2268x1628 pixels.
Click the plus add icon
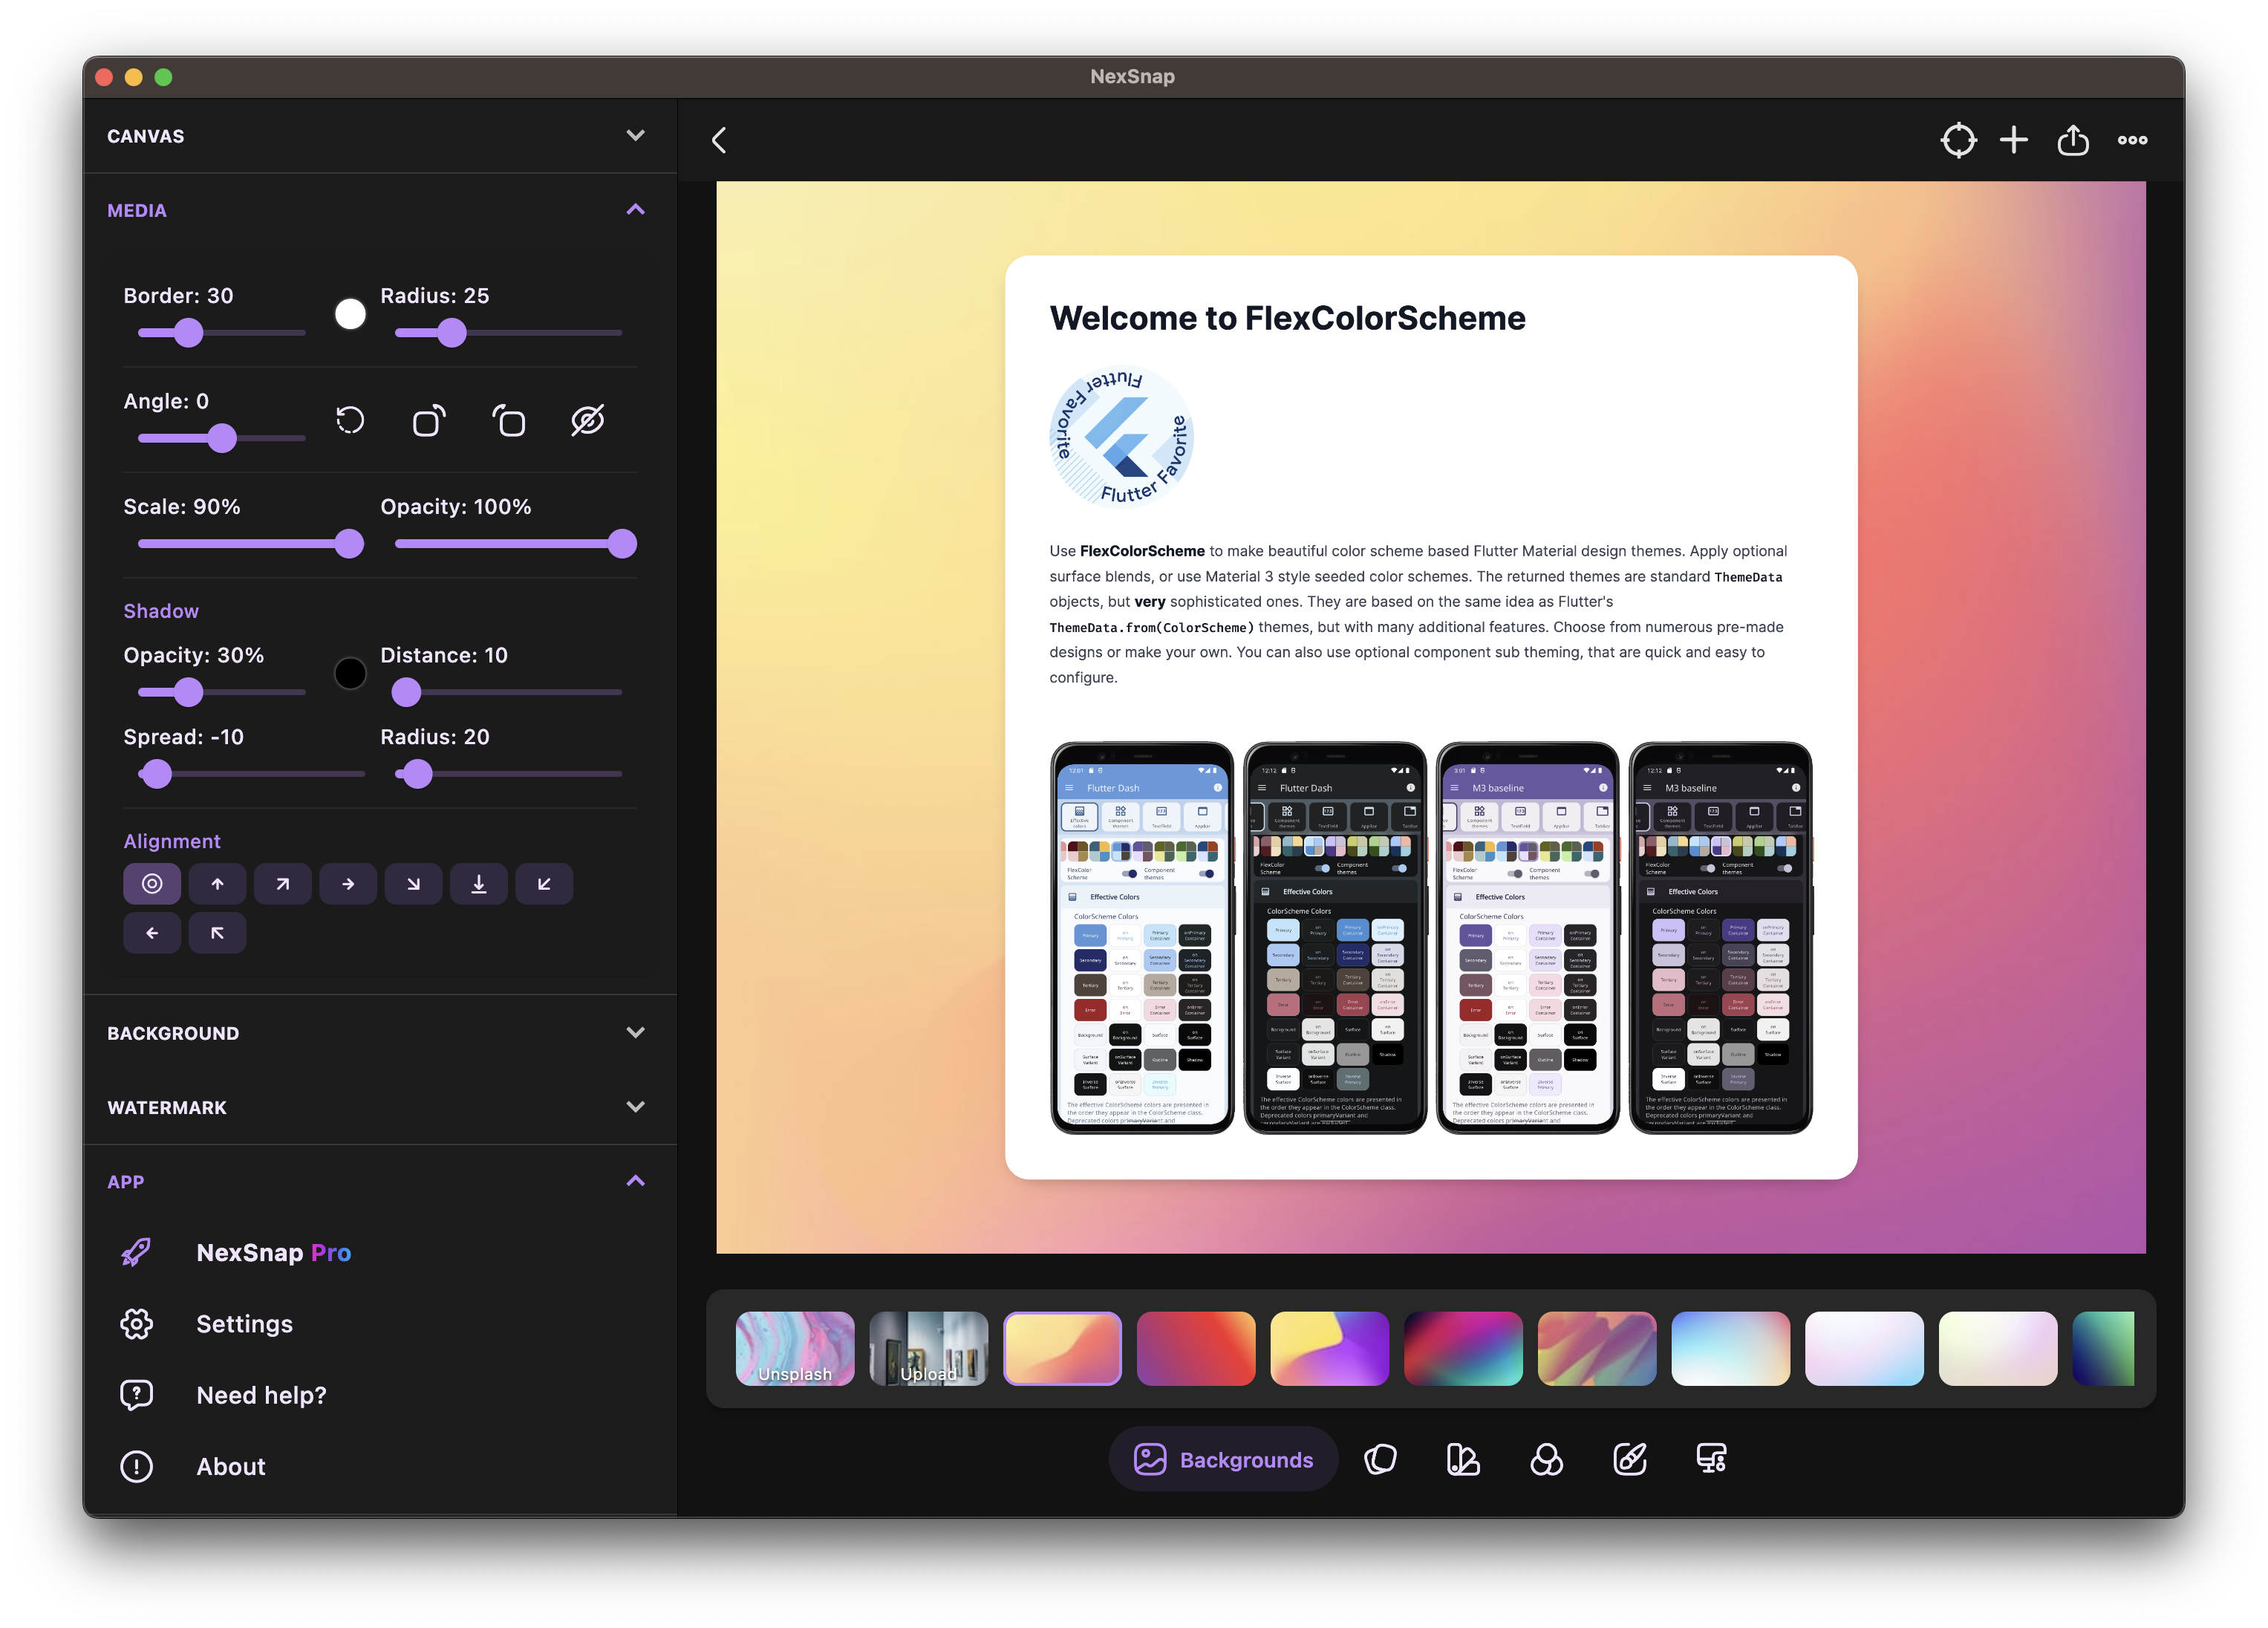click(x=2014, y=140)
